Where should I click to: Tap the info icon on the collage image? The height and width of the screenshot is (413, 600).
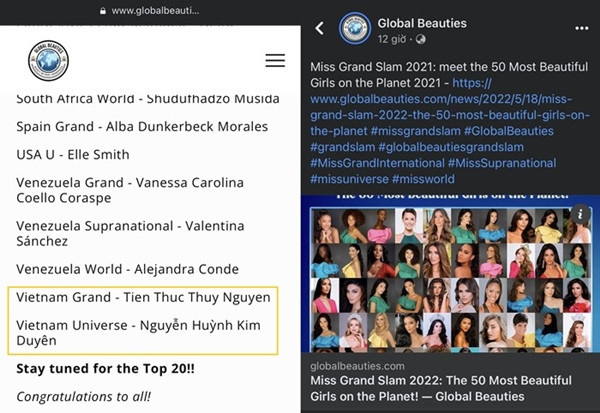click(580, 214)
